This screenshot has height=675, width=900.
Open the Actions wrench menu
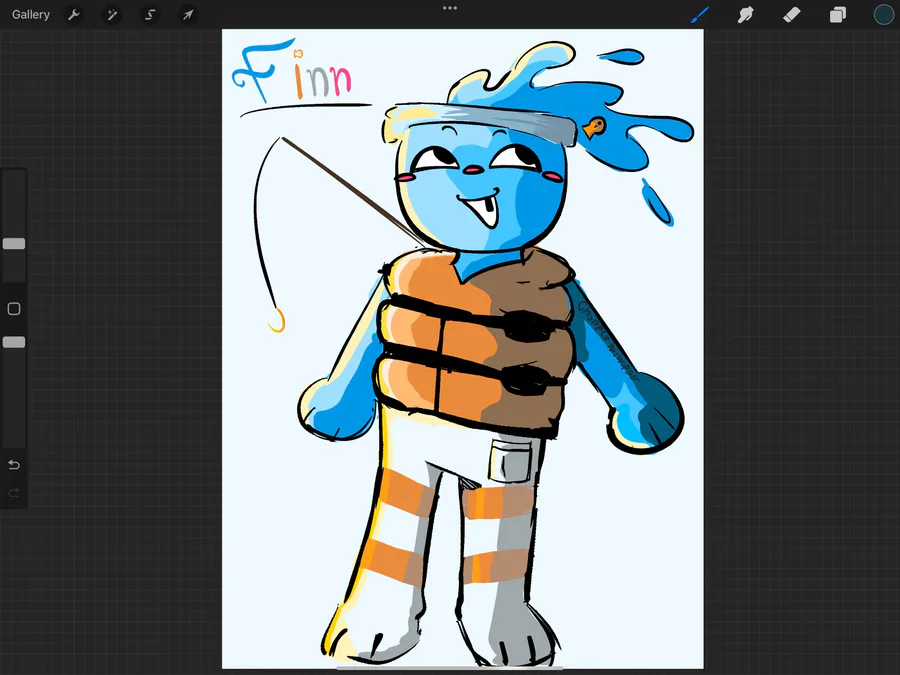[73, 14]
